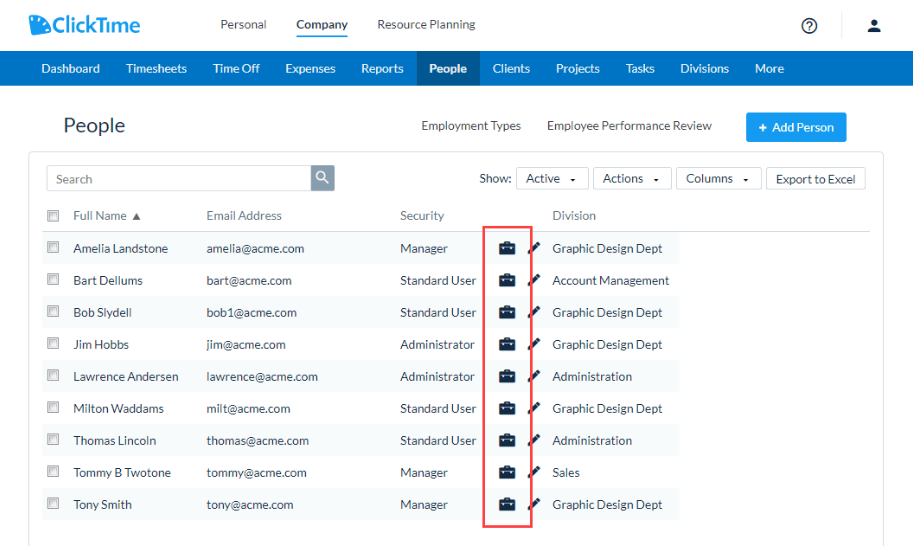Open the Actions dropdown
This screenshot has width=913, height=546.
(x=632, y=179)
